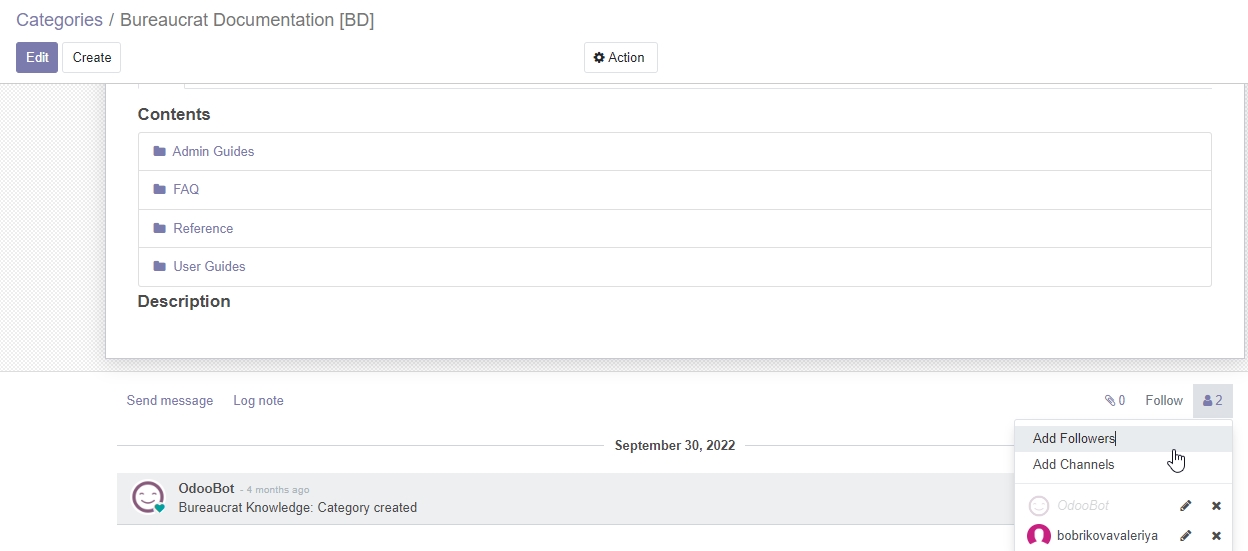The height and width of the screenshot is (551, 1248).
Task: Go to Categories breadcrumb link
Action: coord(59,20)
